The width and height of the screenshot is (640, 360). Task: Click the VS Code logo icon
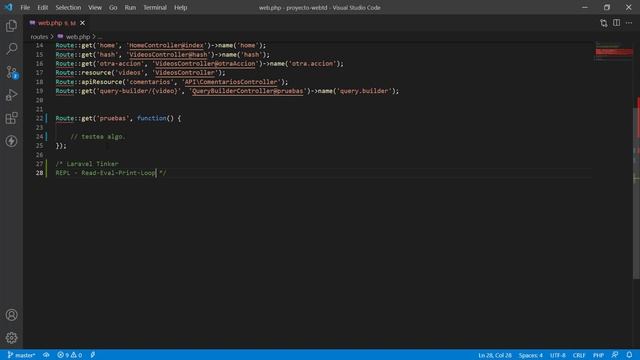8,7
